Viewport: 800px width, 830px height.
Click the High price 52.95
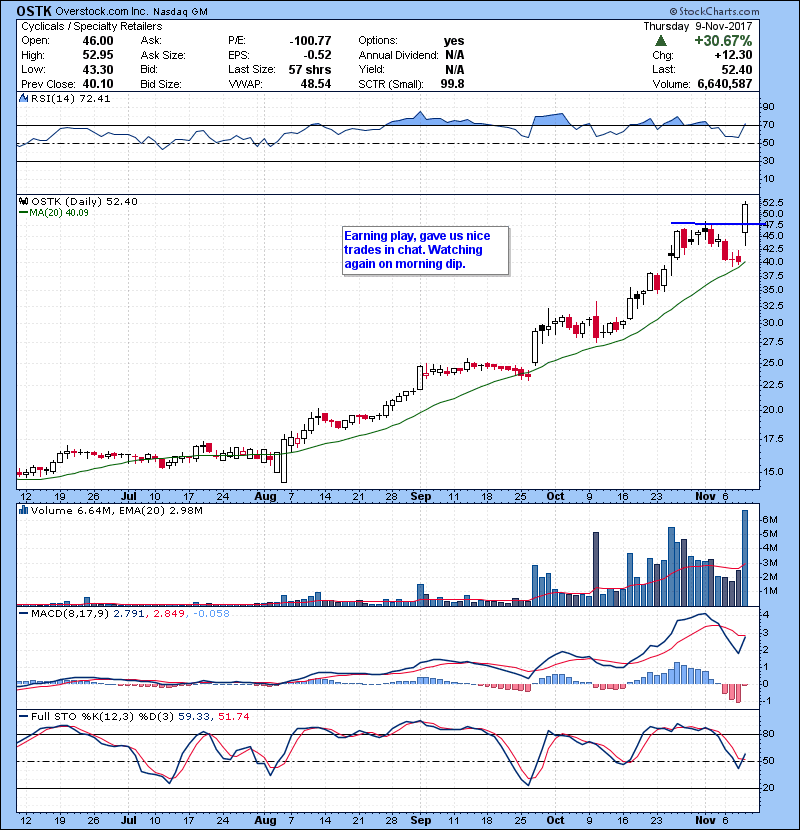98,55
